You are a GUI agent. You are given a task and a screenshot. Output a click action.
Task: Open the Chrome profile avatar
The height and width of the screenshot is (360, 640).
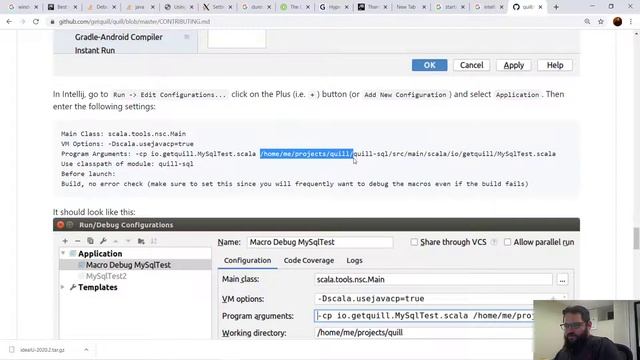[x=618, y=22]
